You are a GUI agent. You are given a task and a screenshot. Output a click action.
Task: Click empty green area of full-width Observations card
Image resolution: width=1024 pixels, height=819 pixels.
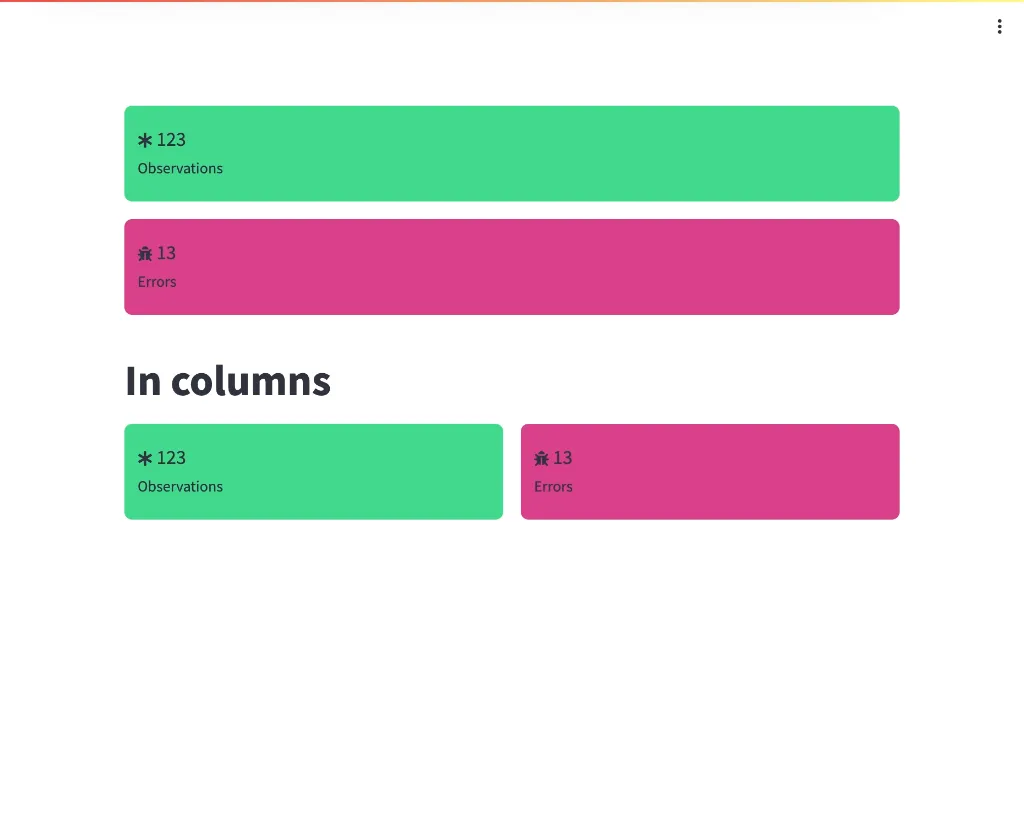point(600,154)
